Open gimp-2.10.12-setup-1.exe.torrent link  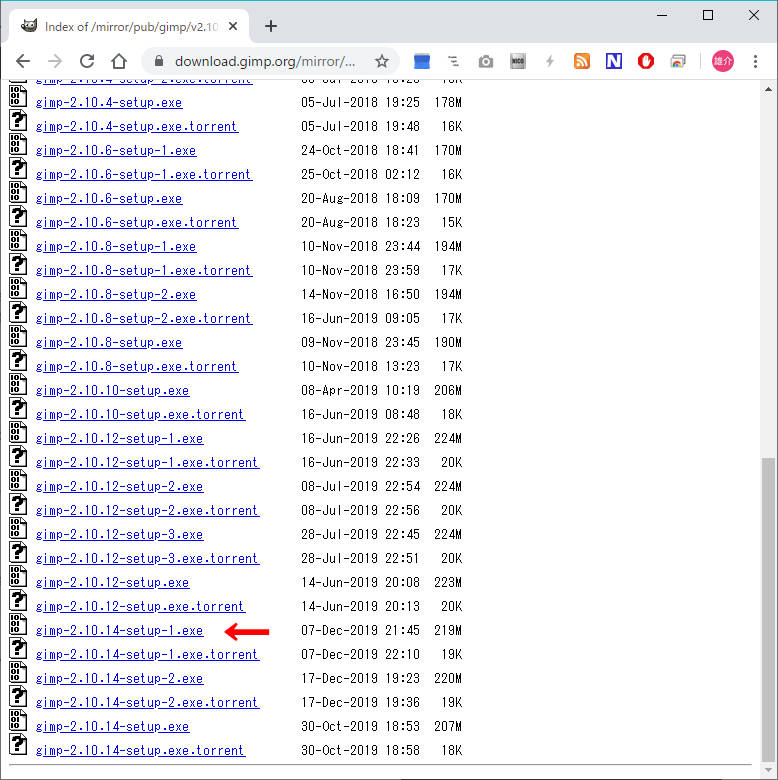[147, 463]
